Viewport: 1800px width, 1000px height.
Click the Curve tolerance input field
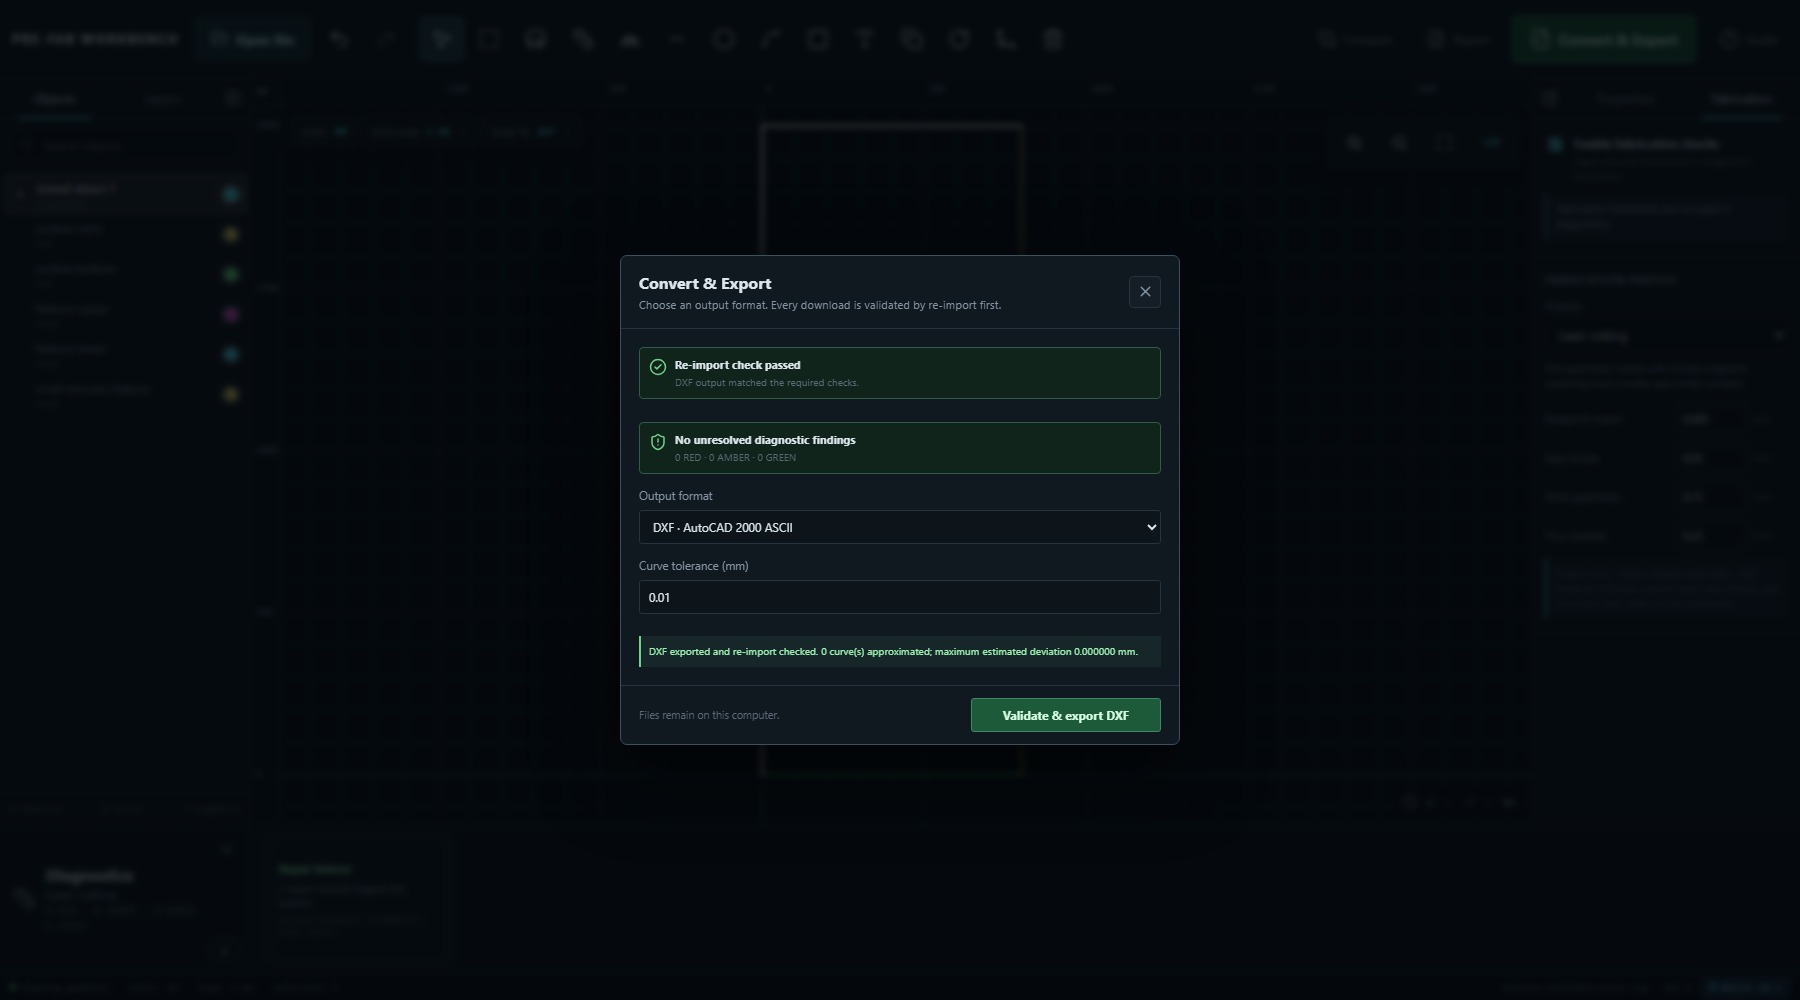[899, 597]
